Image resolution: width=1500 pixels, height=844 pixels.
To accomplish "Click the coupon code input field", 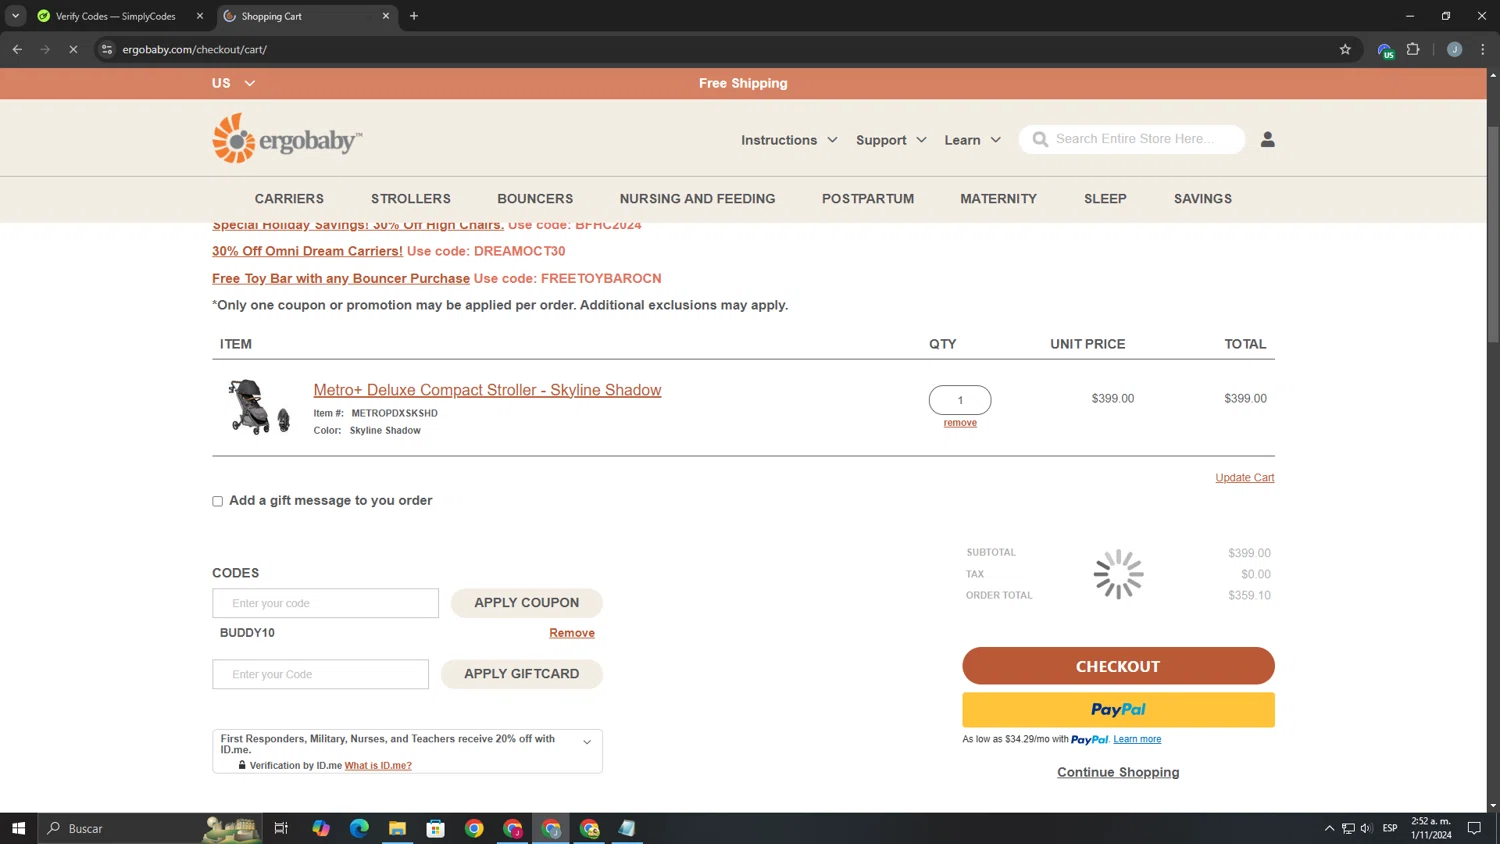I will point(325,603).
